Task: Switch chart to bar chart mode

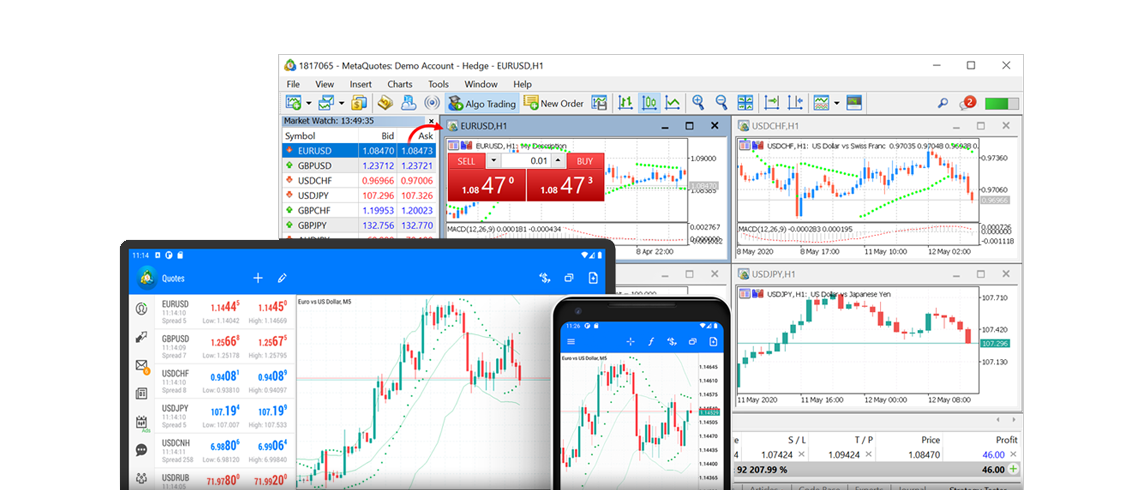Action: click(626, 103)
